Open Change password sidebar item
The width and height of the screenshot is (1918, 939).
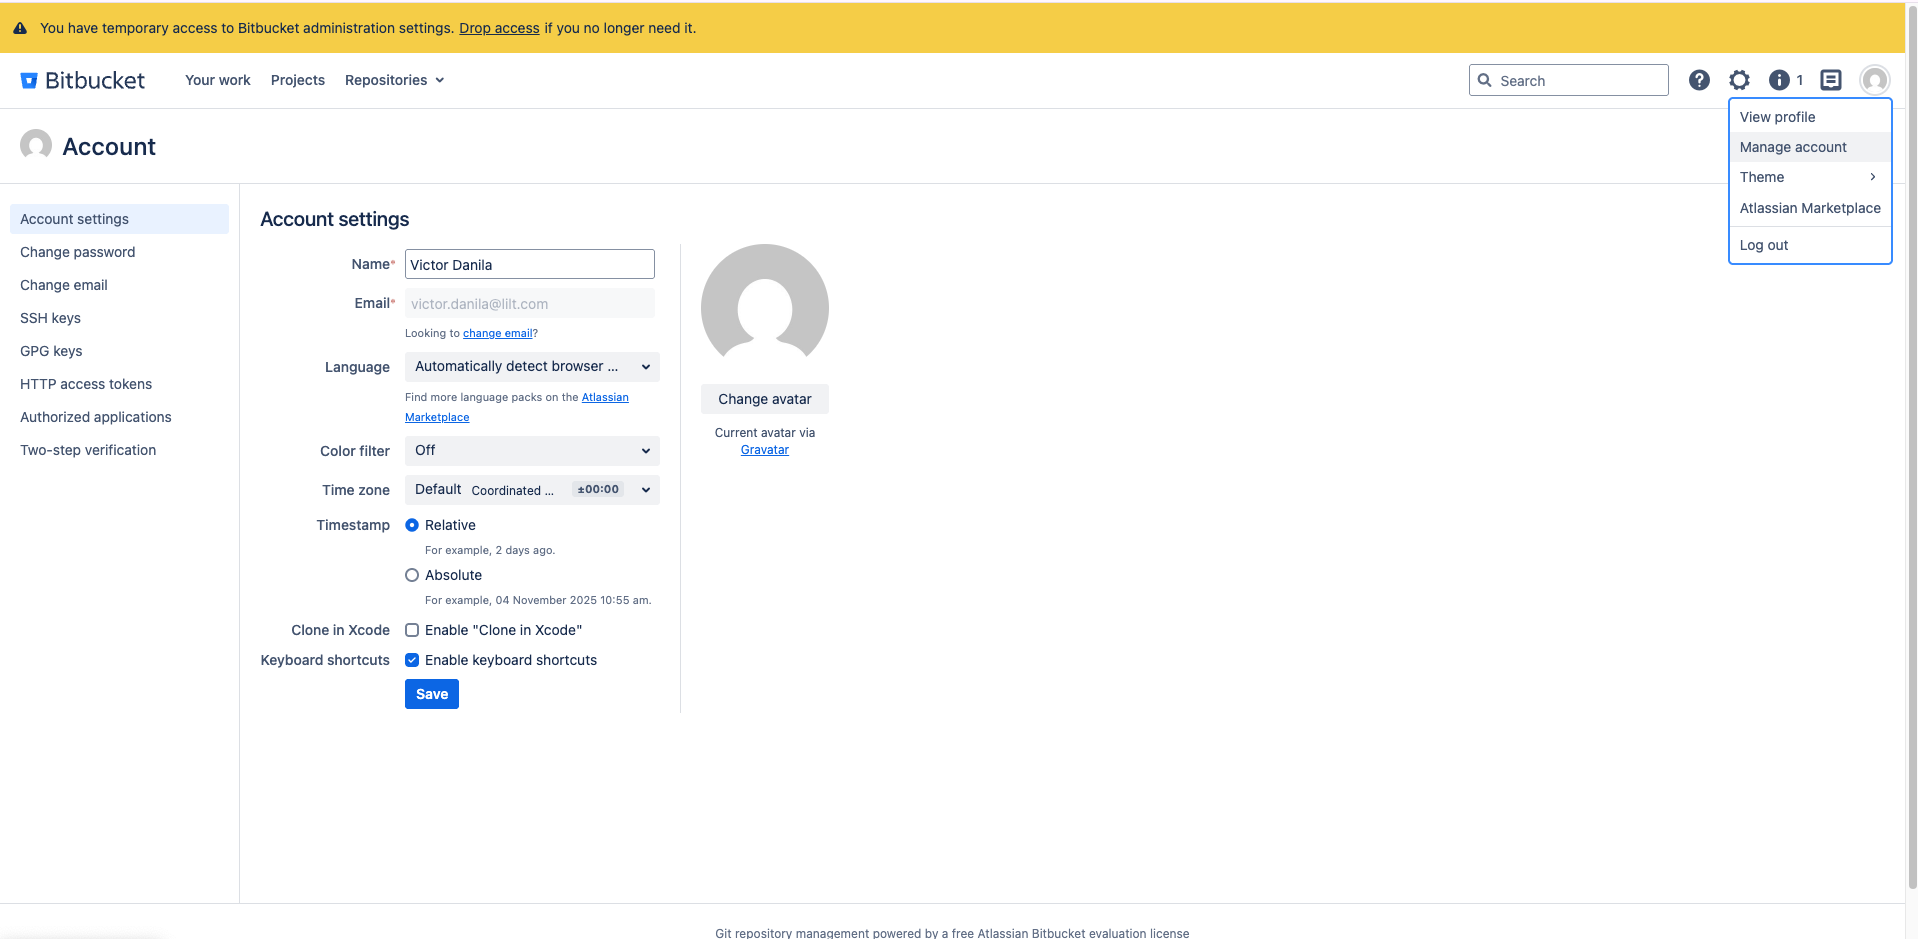click(x=119, y=252)
